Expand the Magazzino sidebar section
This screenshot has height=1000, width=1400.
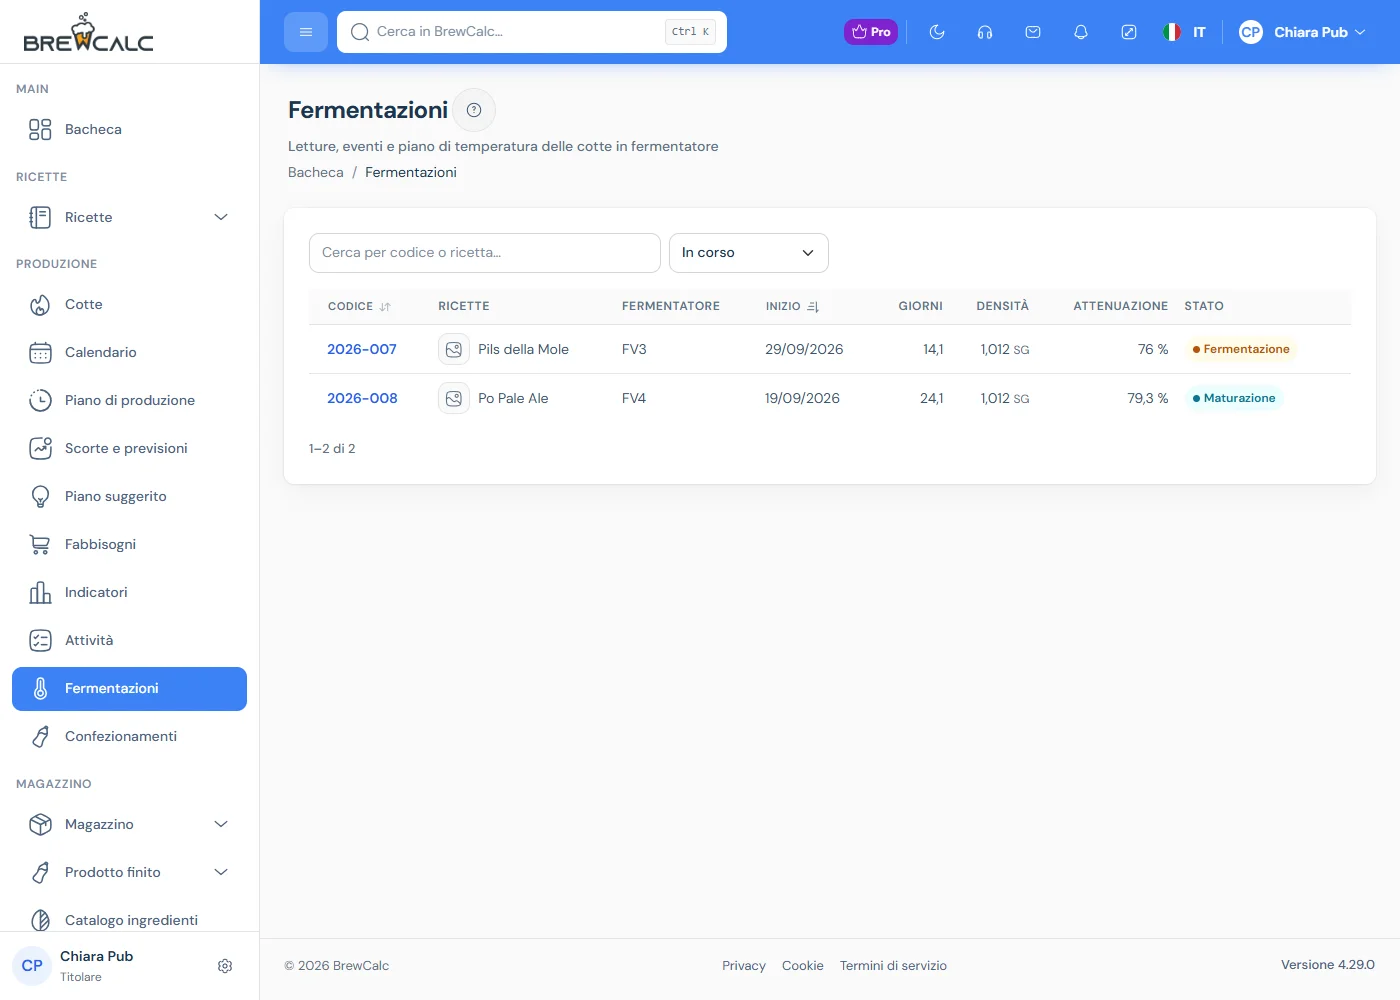129,825
